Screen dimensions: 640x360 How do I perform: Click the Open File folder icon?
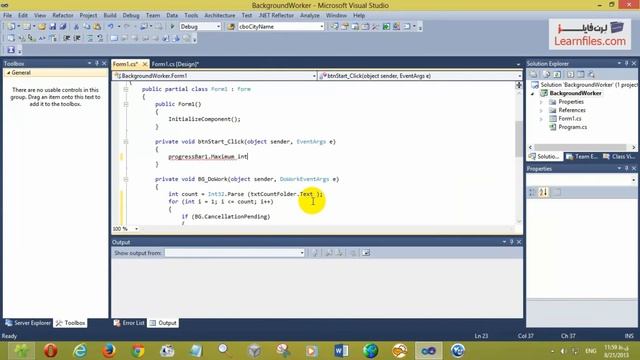(x=42, y=27)
